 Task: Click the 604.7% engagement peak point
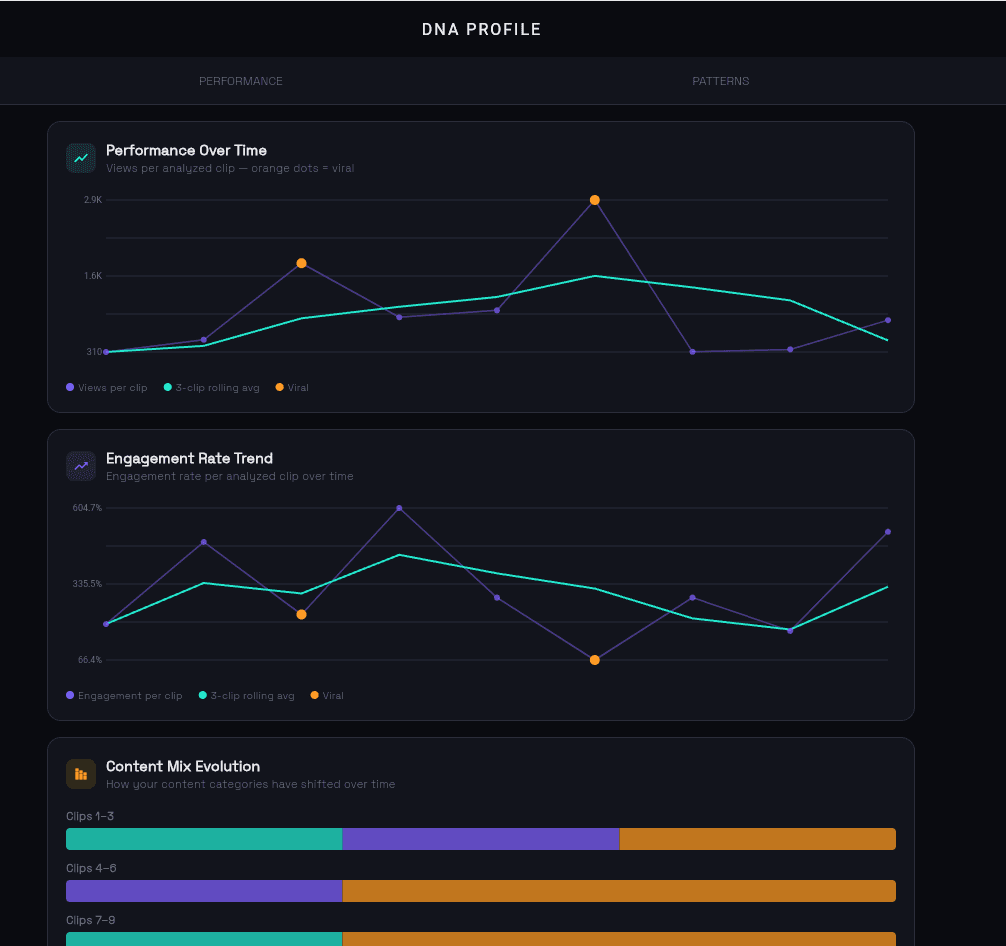click(399, 508)
